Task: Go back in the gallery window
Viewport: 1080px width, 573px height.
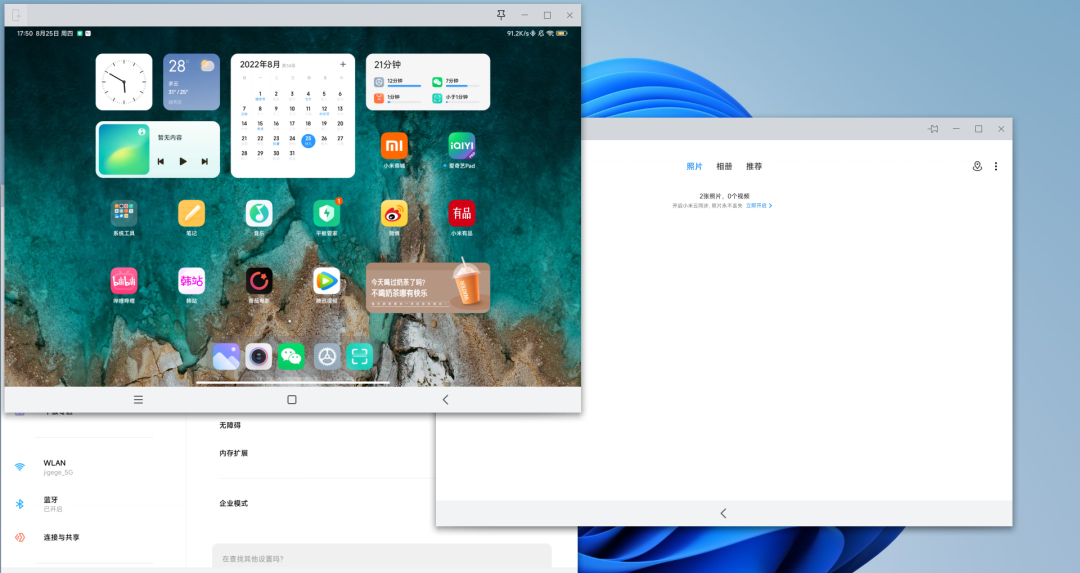Action: (x=723, y=513)
